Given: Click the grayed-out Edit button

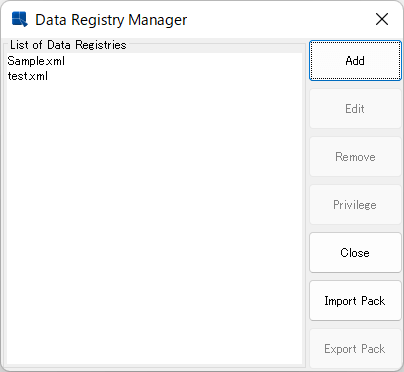Looking at the screenshot, I should click(x=355, y=109).
